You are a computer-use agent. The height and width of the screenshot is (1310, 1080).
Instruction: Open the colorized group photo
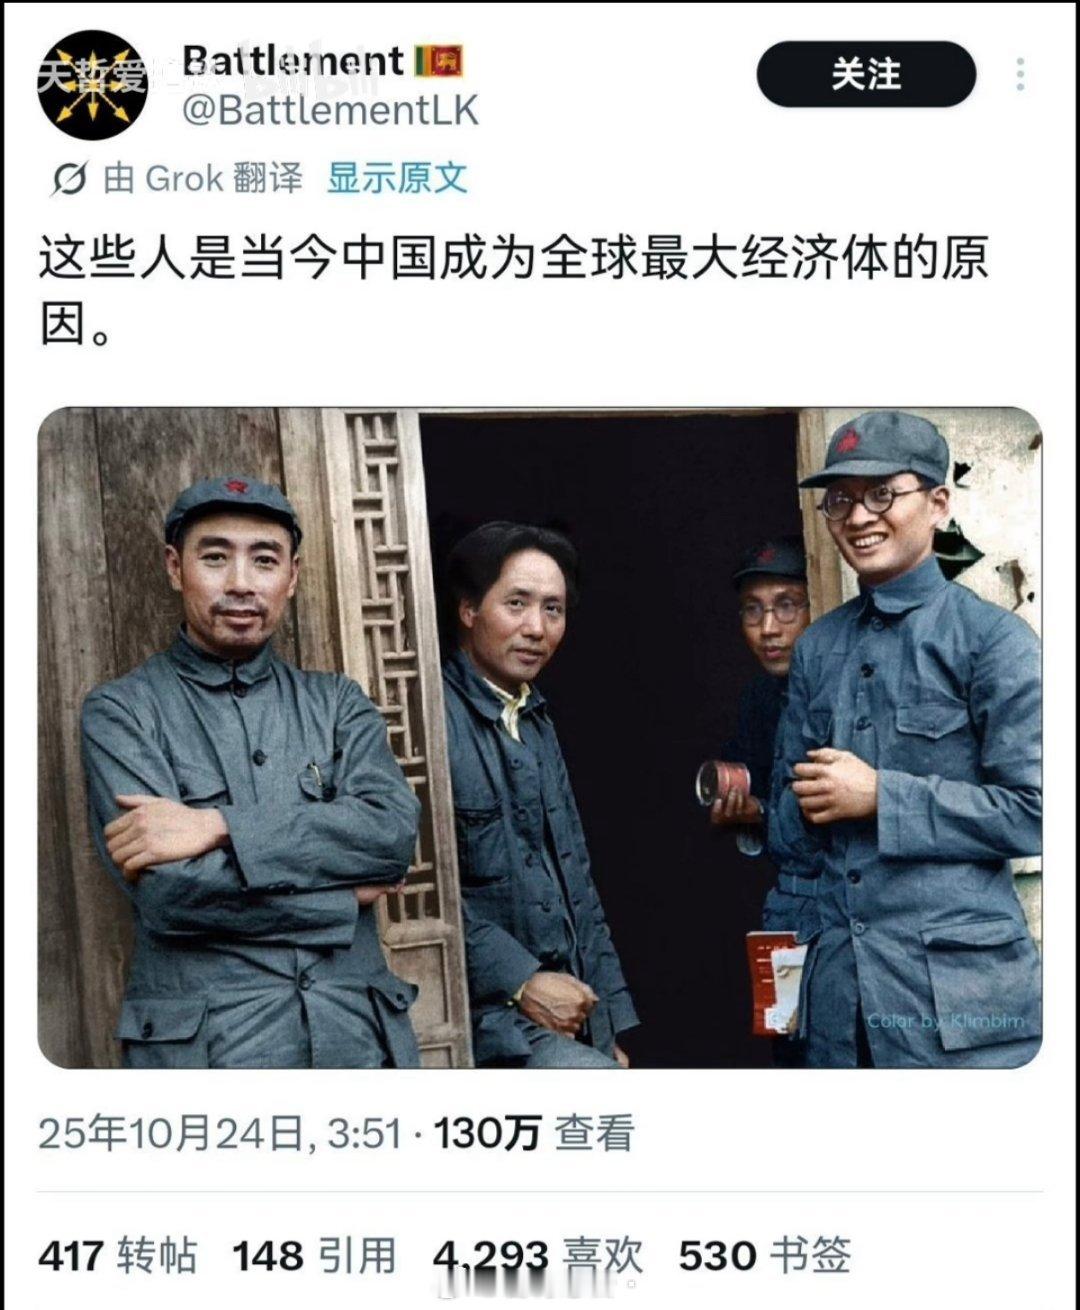click(x=540, y=738)
